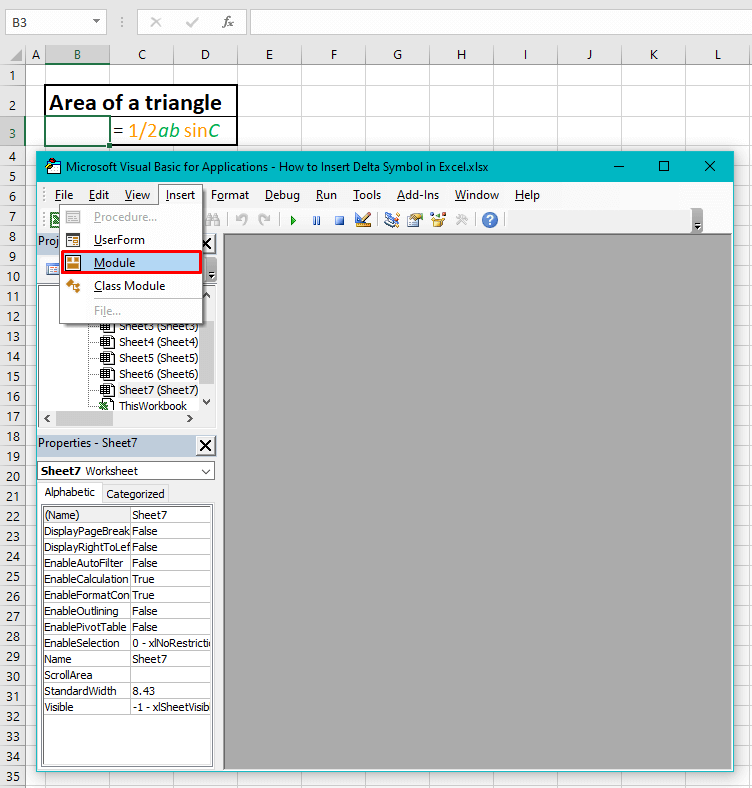The width and height of the screenshot is (752, 788).
Task: Click the EnableCalculation True value
Action: 170,579
